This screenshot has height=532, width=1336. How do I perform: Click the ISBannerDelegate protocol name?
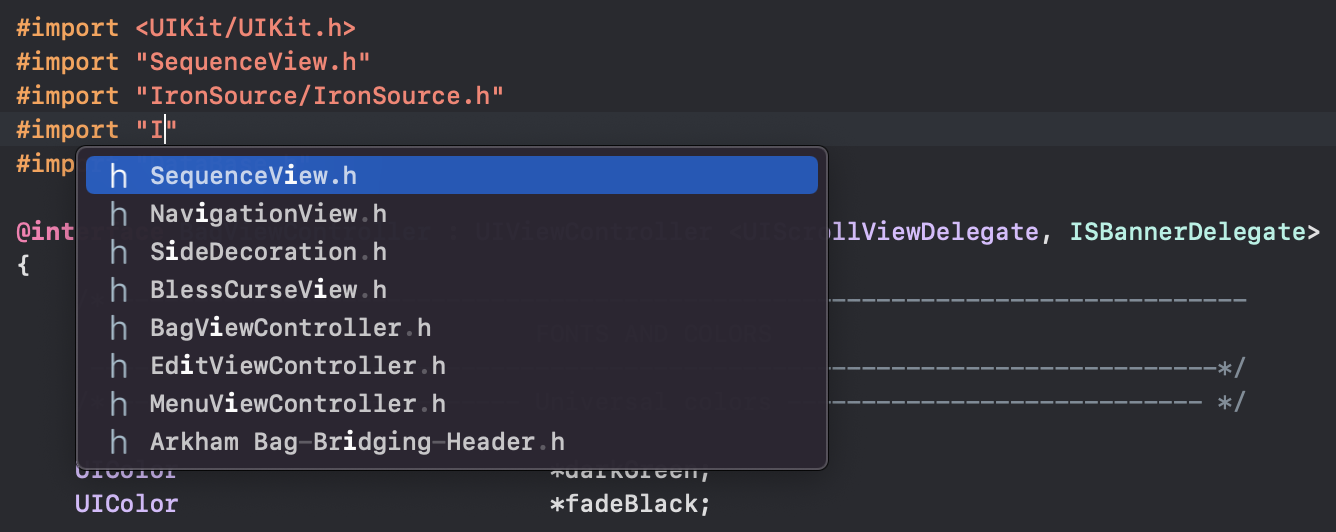click(x=1187, y=232)
